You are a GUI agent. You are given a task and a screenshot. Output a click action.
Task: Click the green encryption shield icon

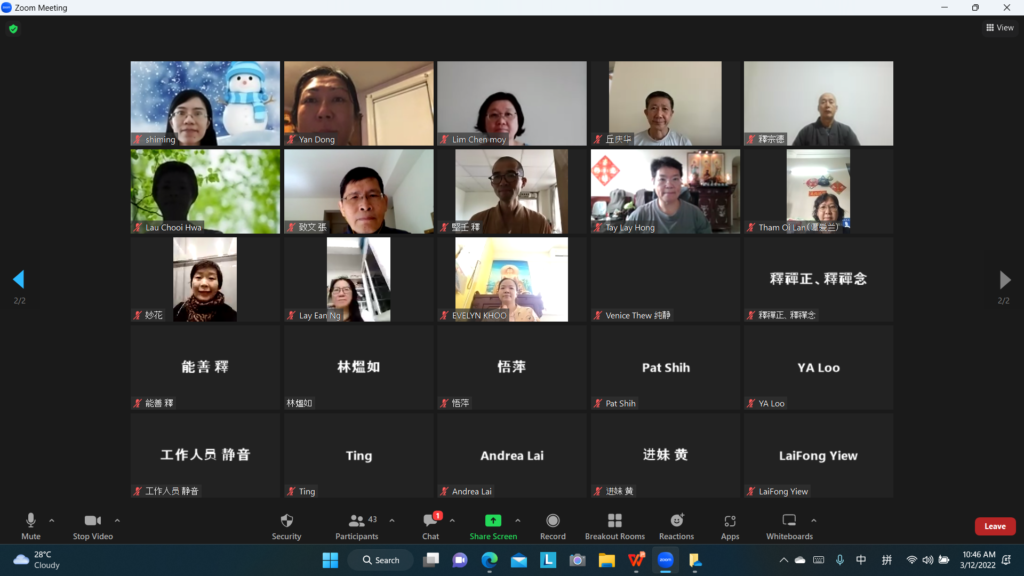tap(13, 29)
